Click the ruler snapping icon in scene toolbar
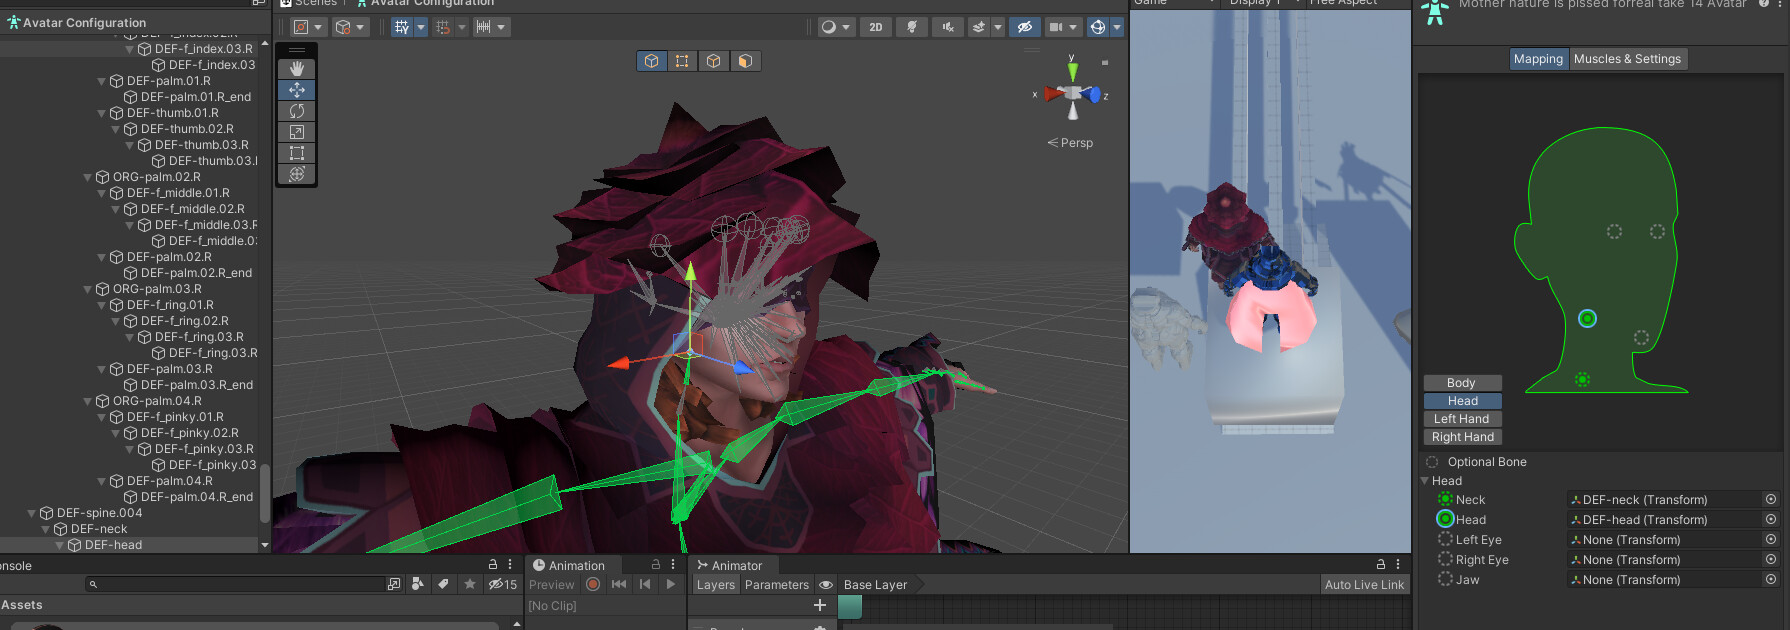This screenshot has height=630, width=1790. [x=484, y=27]
